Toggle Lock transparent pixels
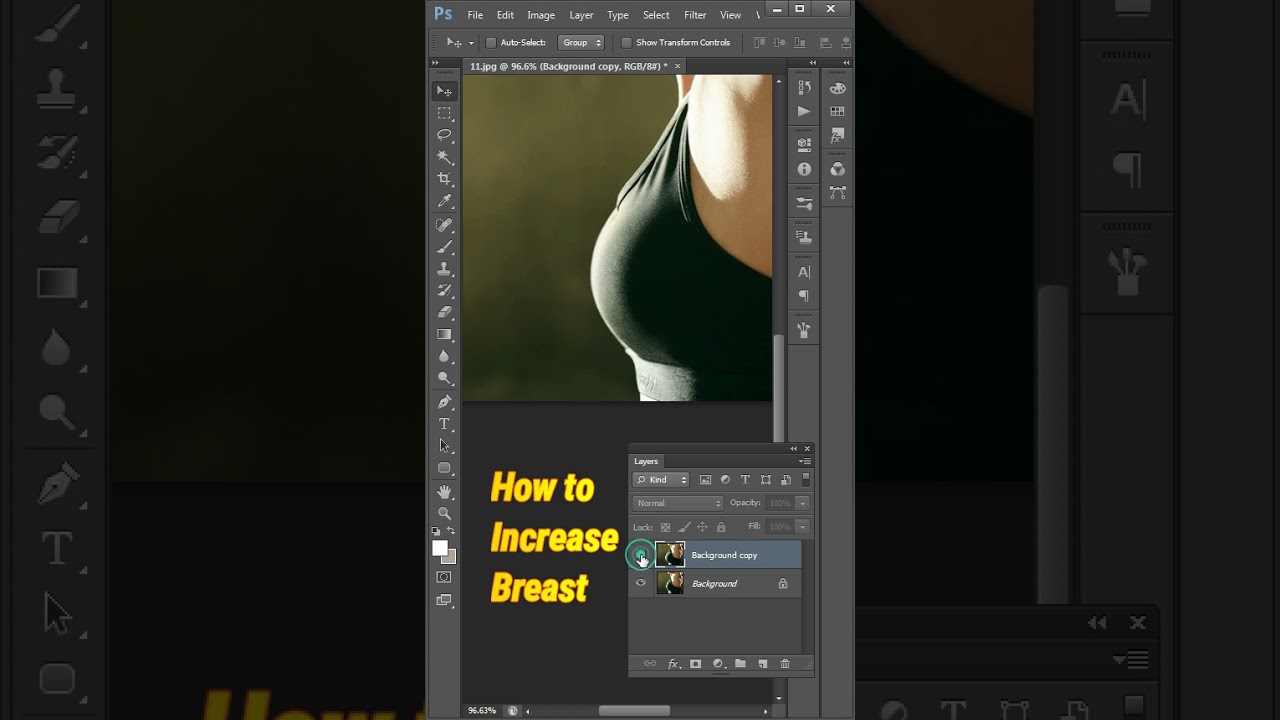Viewport: 1280px width, 720px height. [665, 527]
